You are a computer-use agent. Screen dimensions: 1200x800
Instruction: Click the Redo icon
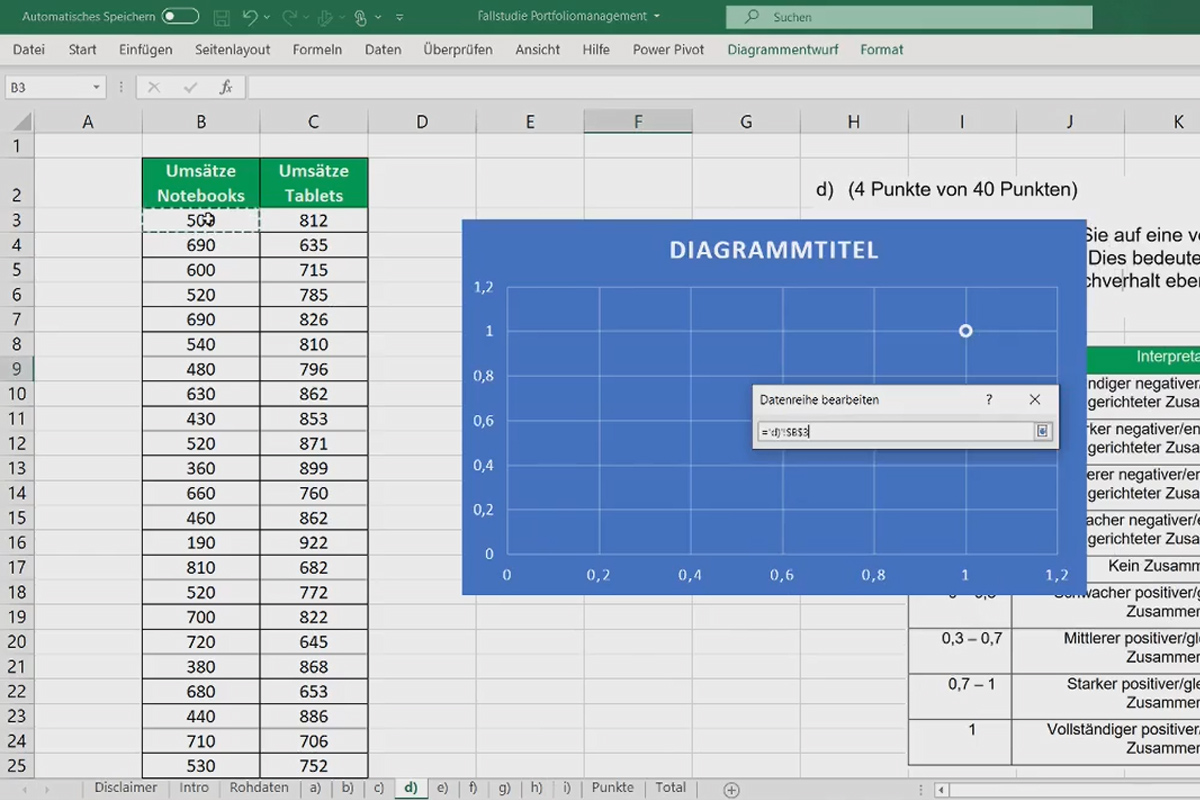click(290, 17)
